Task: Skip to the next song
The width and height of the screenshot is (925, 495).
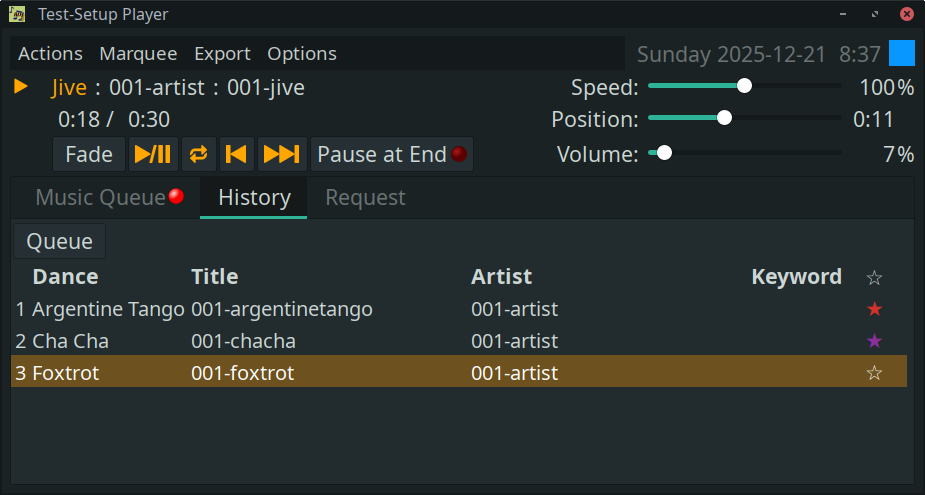Action: click(x=281, y=154)
